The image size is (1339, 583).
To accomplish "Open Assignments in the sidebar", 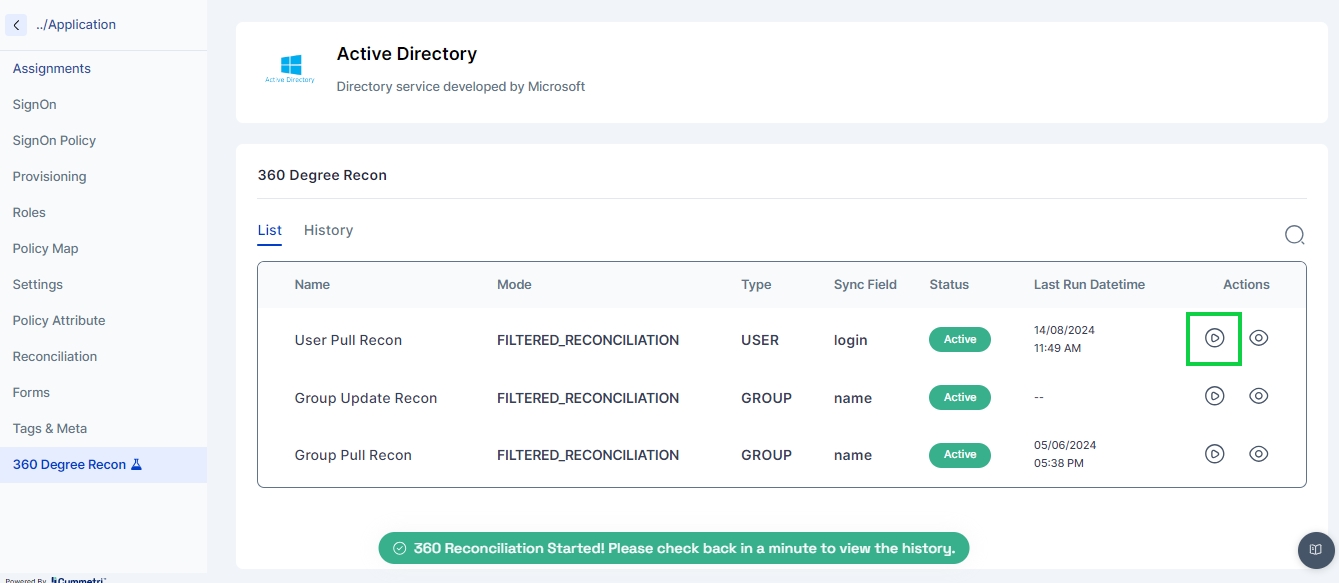I will point(52,69).
